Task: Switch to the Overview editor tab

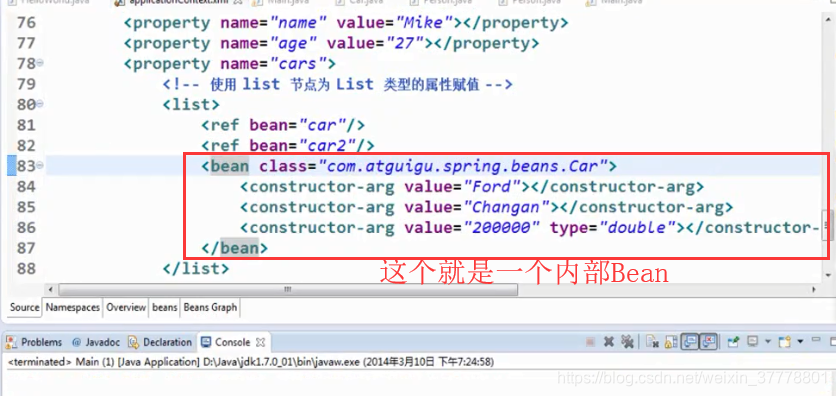Action: tap(126, 307)
